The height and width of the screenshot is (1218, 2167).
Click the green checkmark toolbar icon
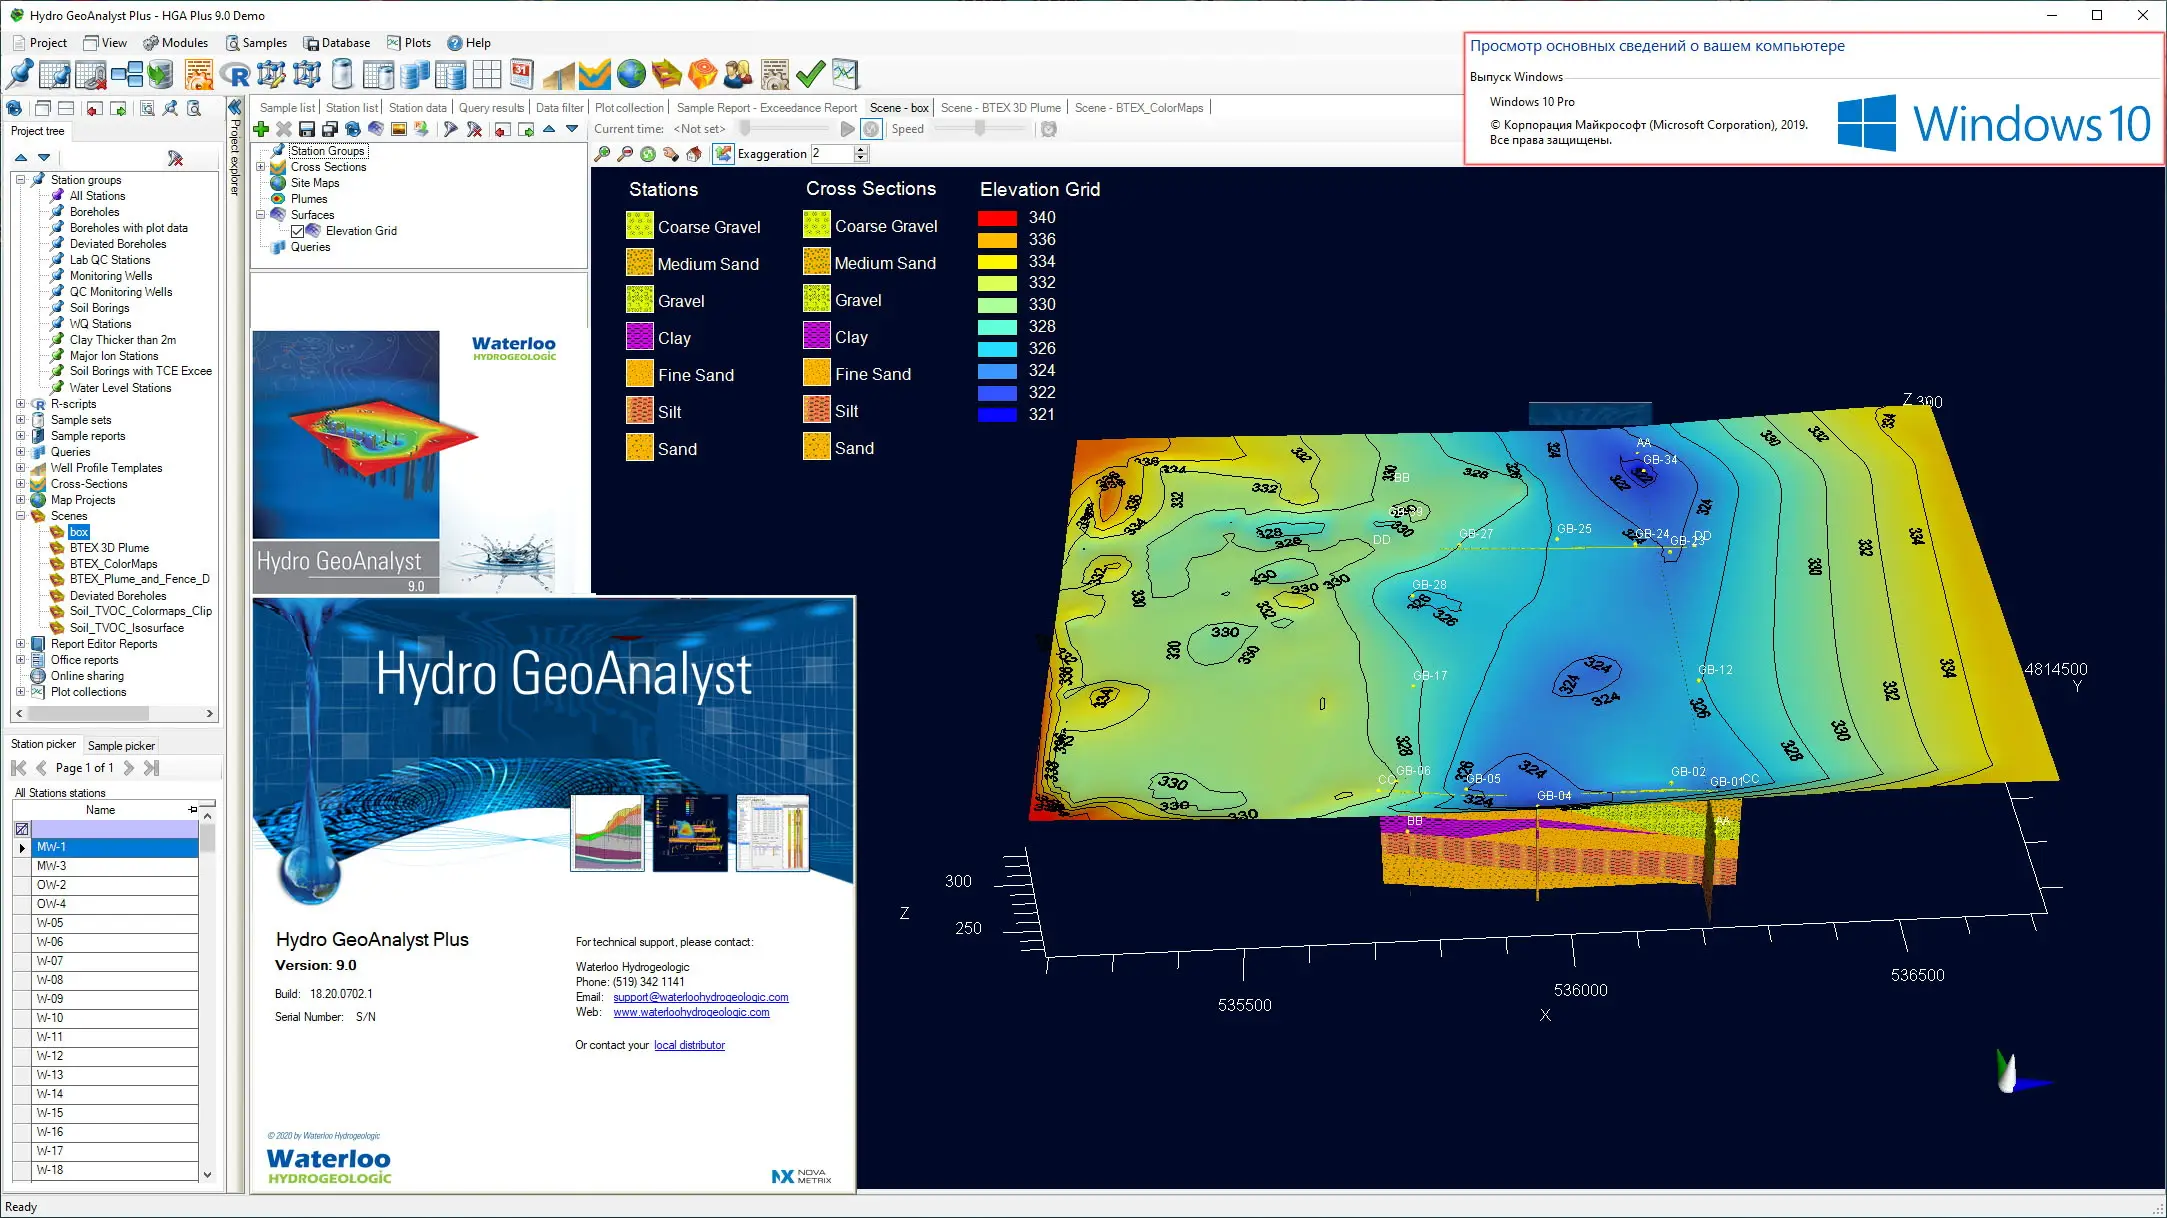811,74
